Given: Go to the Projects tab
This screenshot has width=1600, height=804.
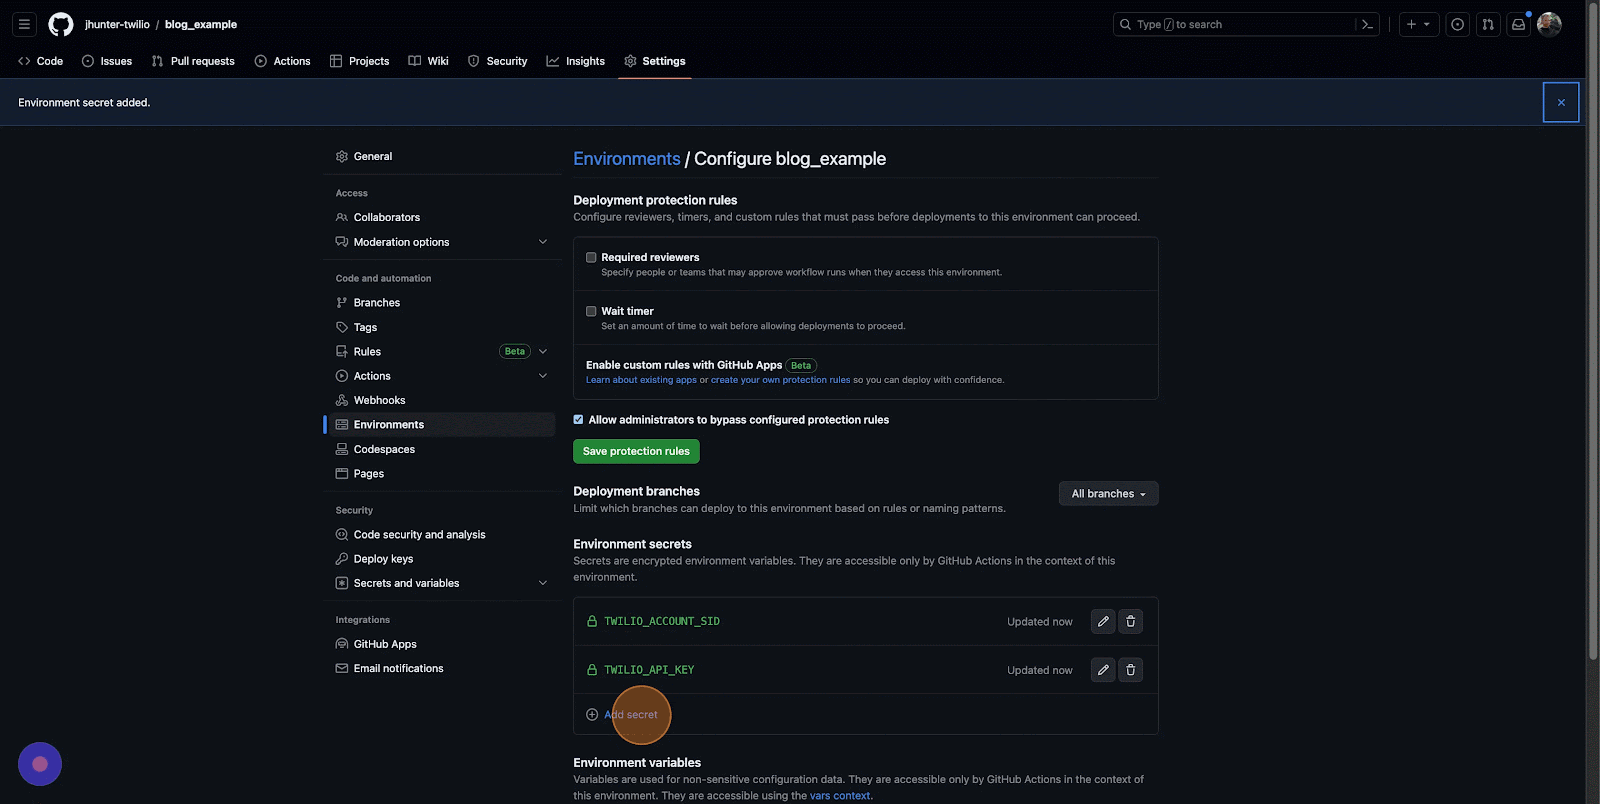Looking at the screenshot, I should (359, 61).
